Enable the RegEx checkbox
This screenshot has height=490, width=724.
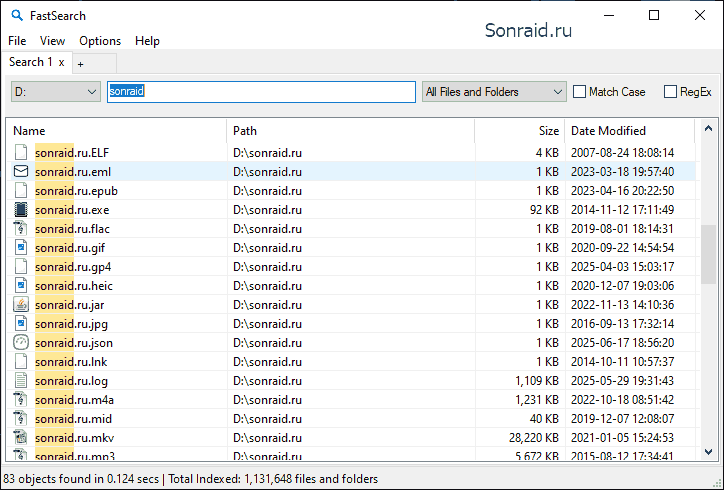tap(670, 91)
